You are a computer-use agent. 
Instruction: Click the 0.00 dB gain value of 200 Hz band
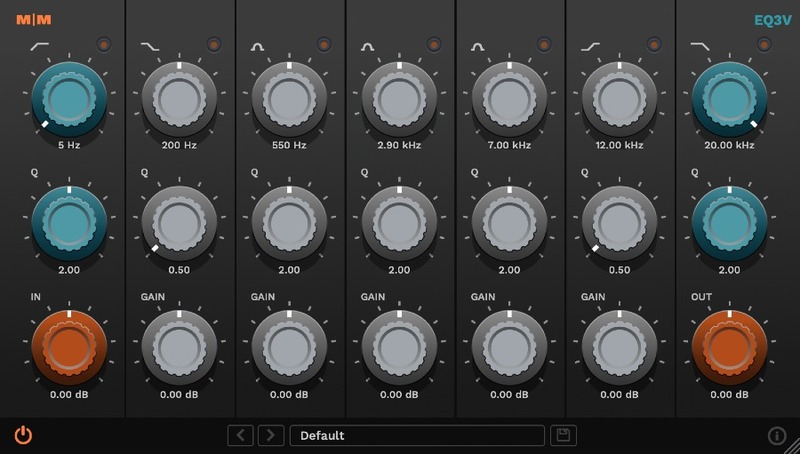(x=179, y=395)
